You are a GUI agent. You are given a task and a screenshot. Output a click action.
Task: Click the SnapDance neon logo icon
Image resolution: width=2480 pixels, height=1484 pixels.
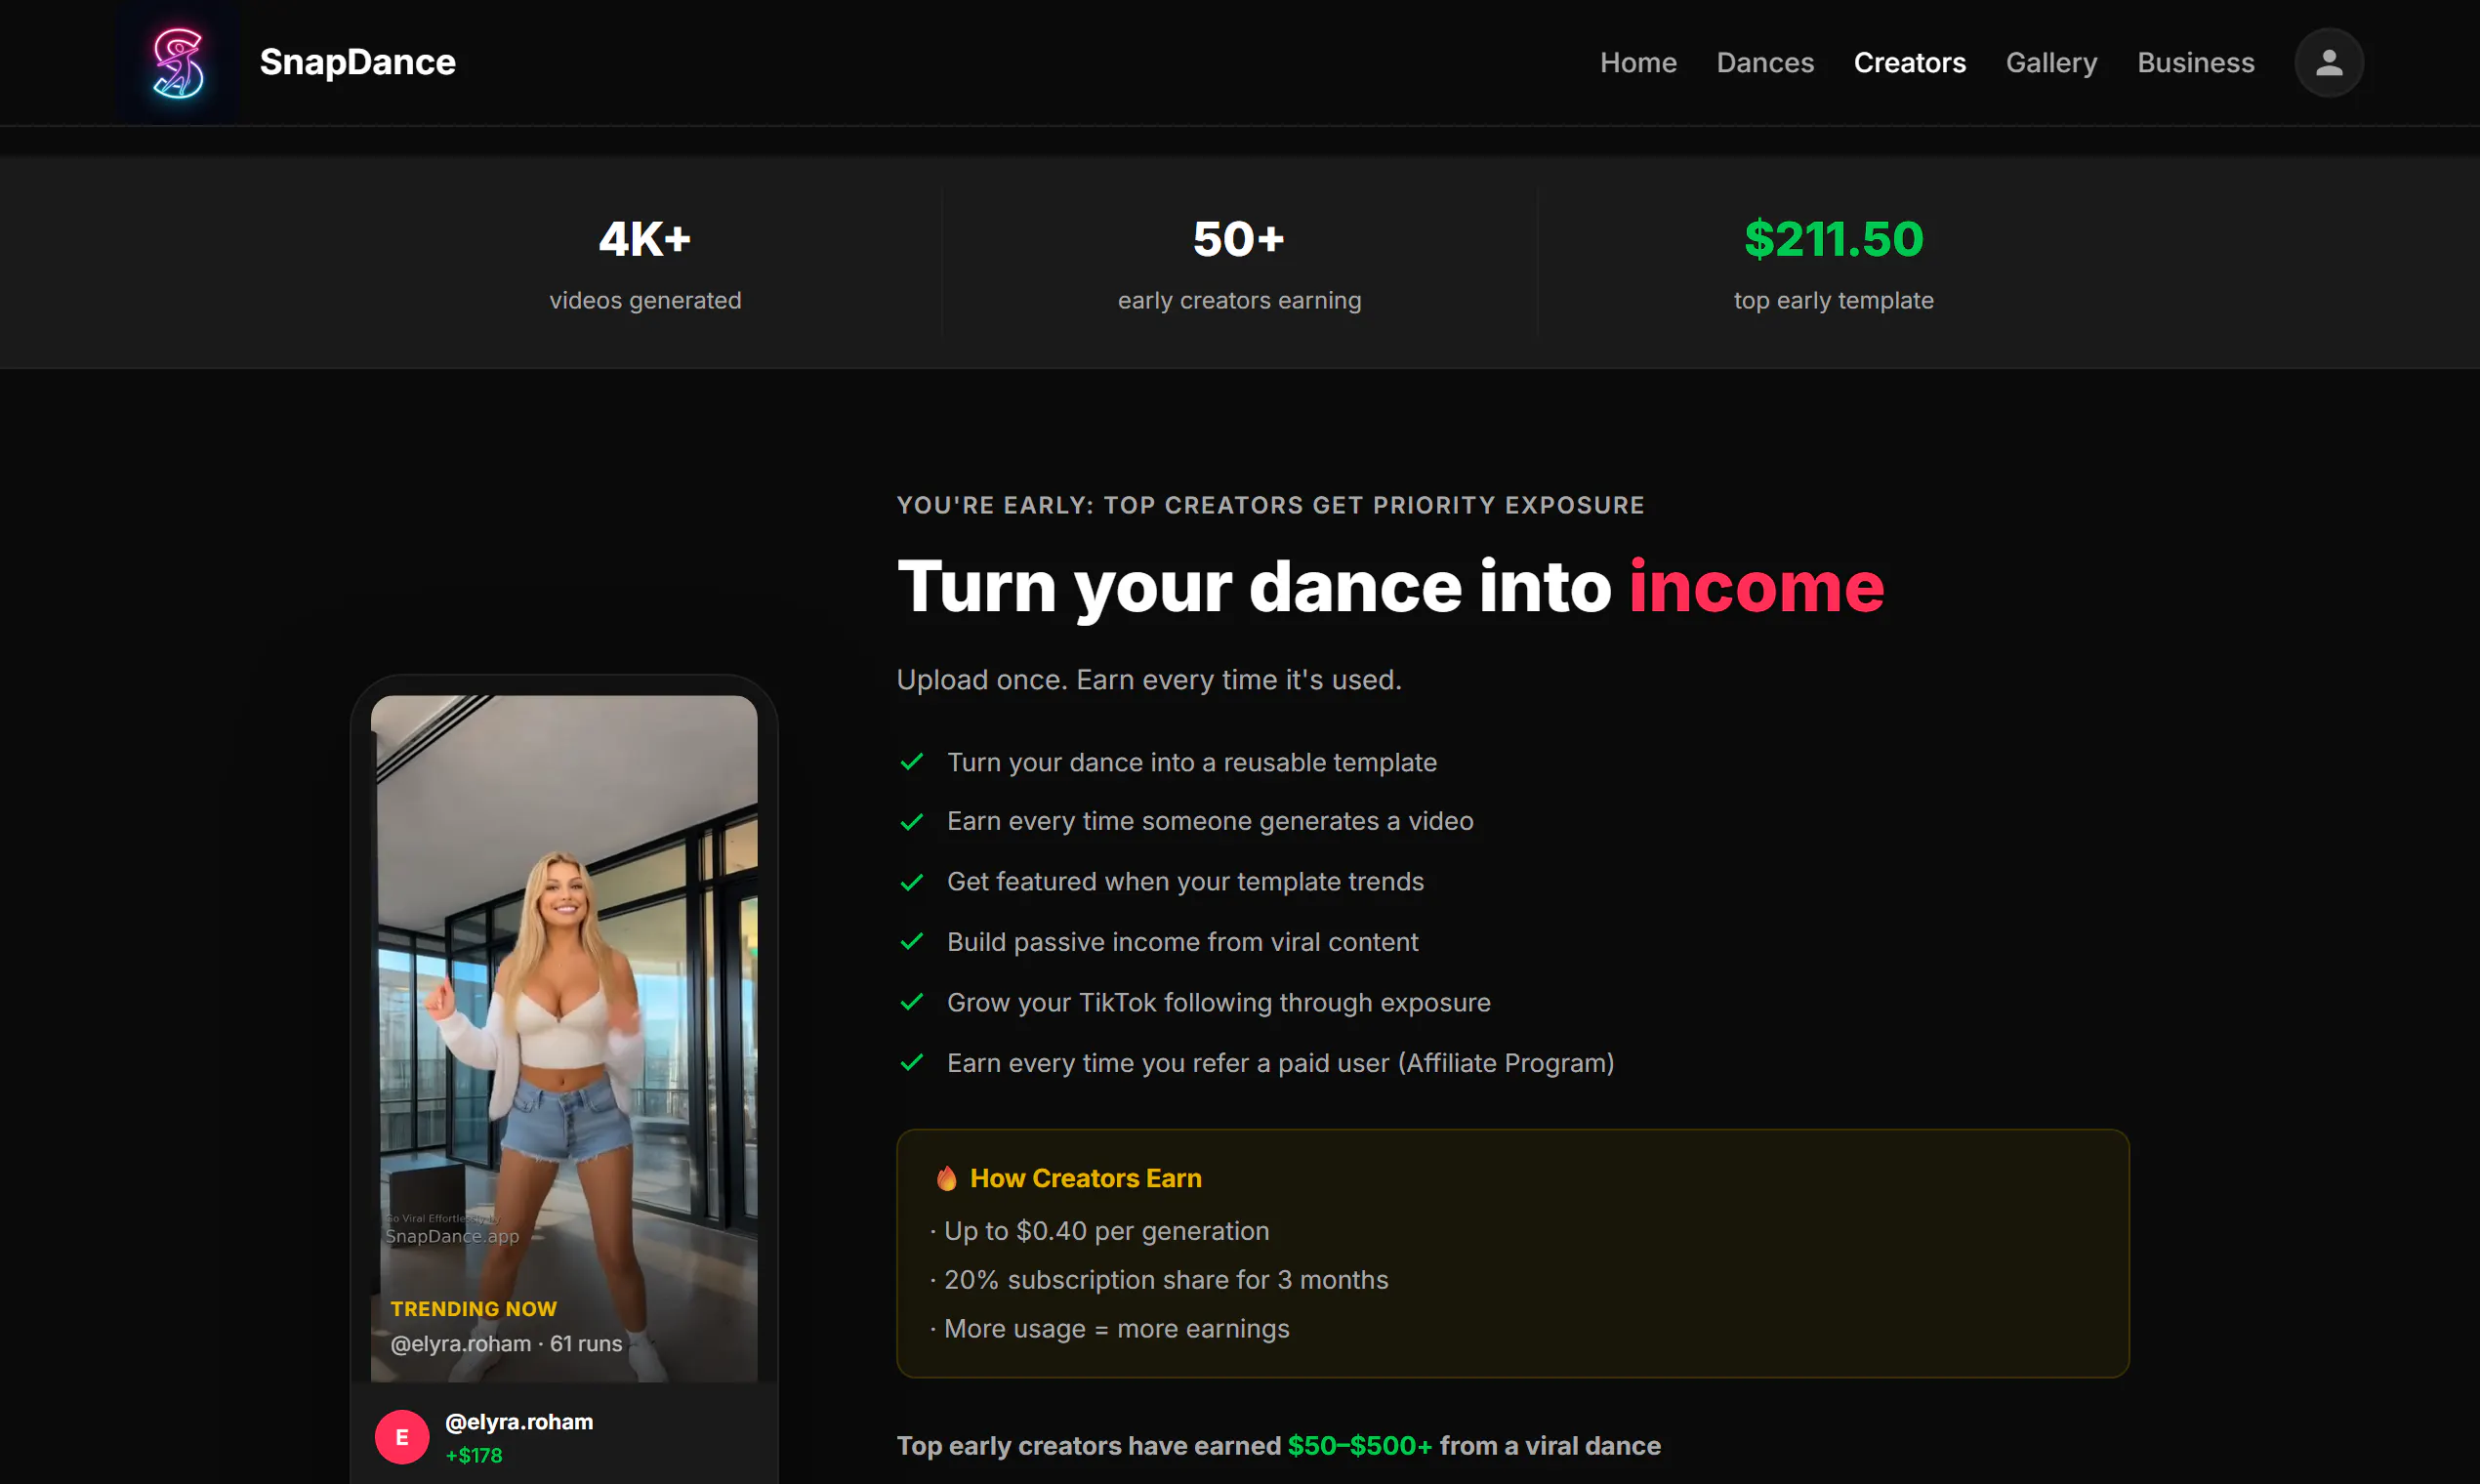tap(178, 62)
